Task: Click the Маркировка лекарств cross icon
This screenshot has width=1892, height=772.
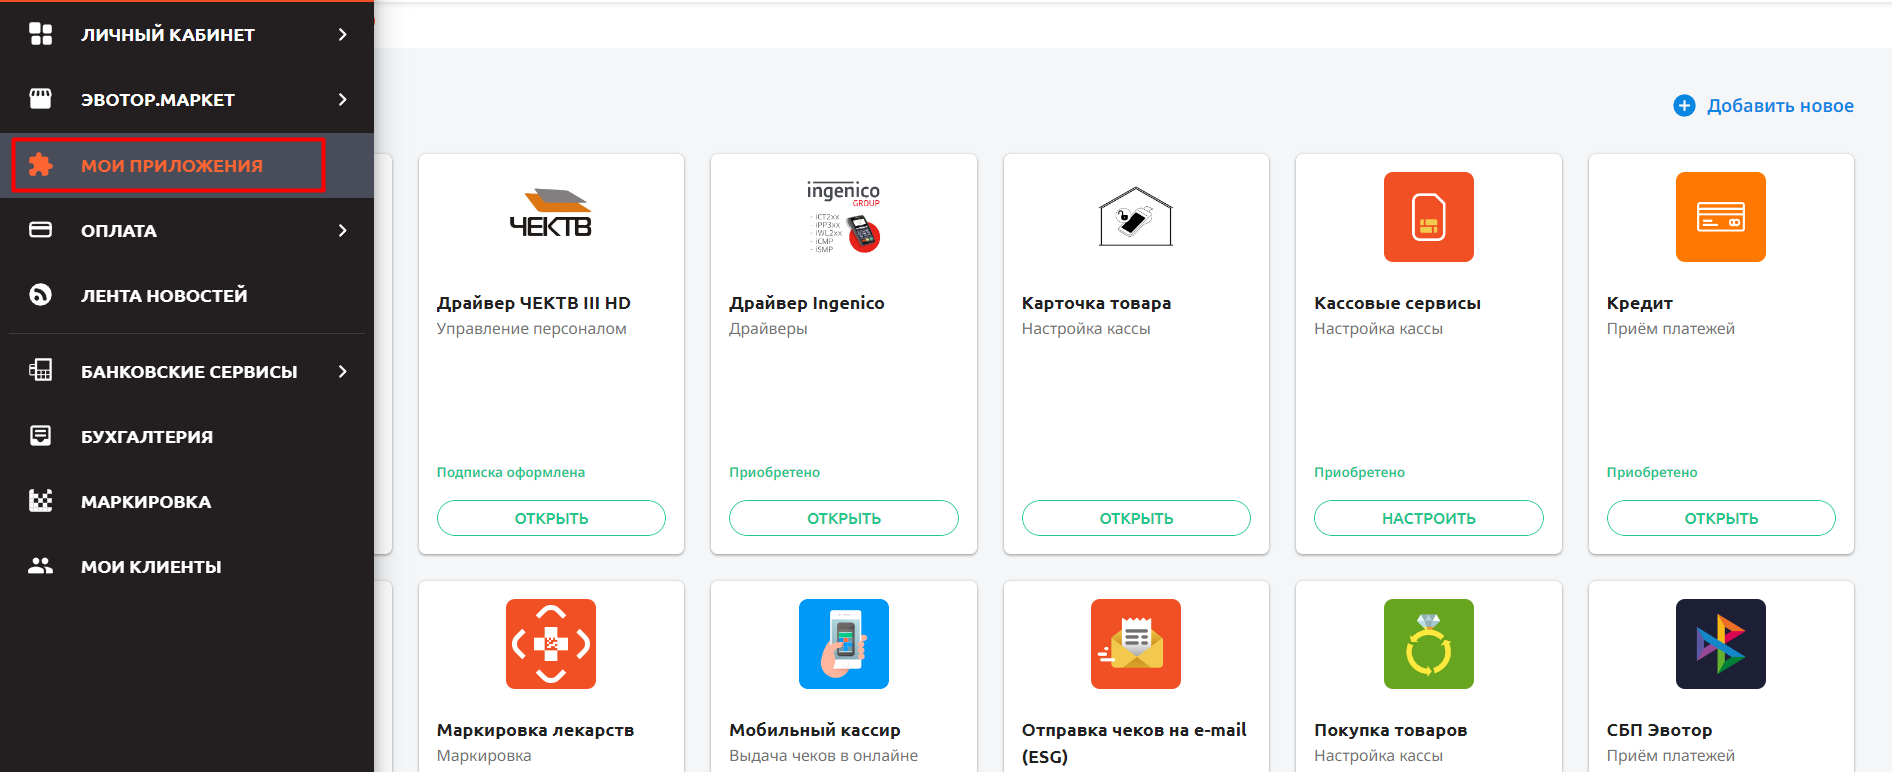Action: coord(551,644)
